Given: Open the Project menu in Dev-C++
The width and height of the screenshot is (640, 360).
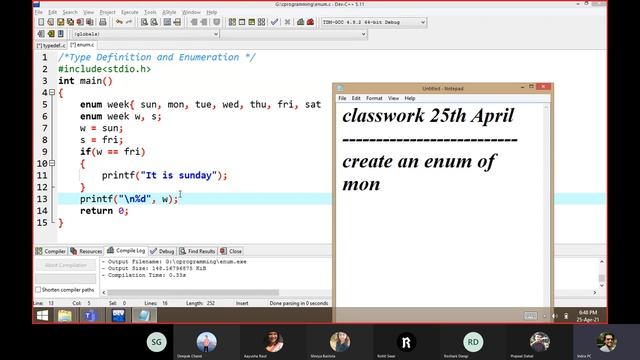Looking at the screenshot, I should click(x=107, y=12).
